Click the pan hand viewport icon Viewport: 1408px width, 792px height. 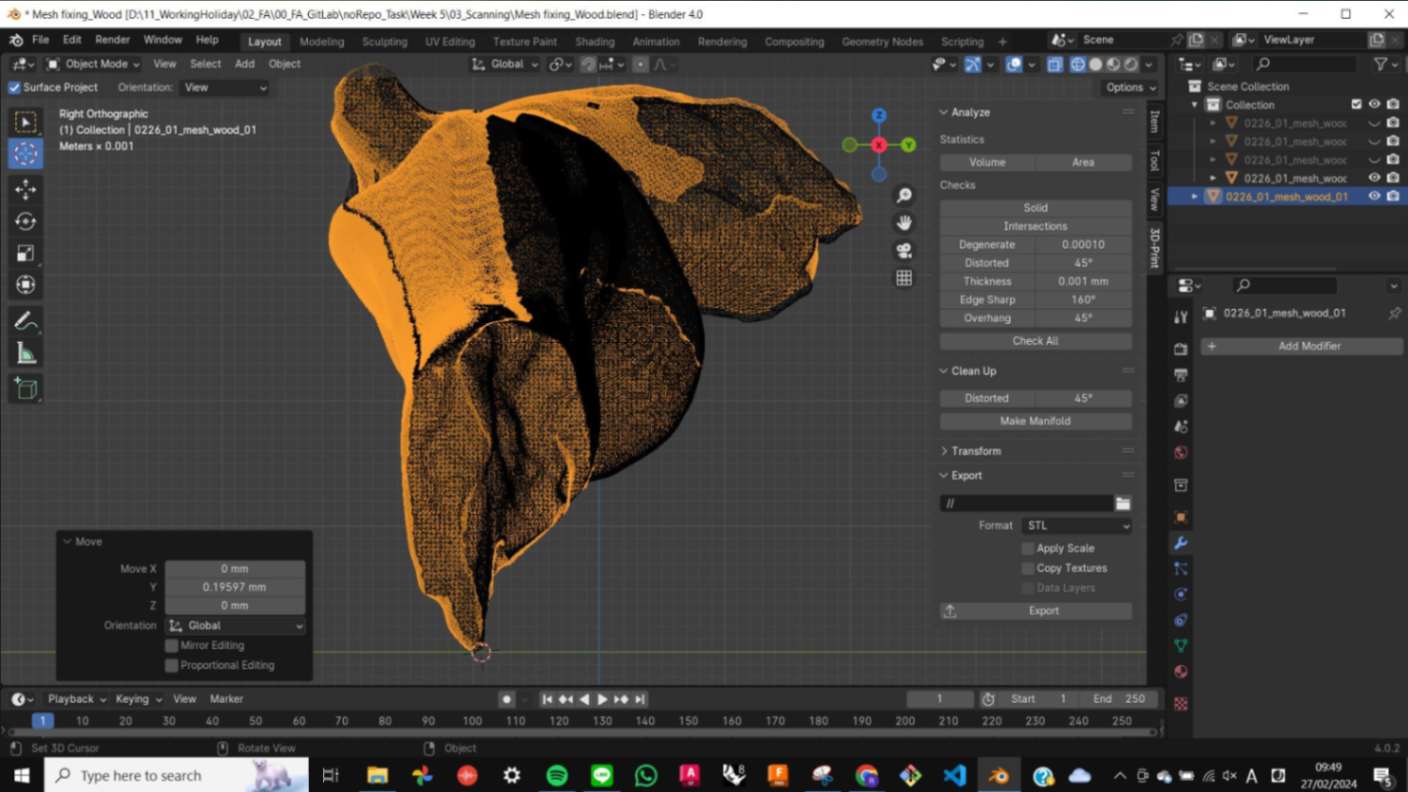904,223
